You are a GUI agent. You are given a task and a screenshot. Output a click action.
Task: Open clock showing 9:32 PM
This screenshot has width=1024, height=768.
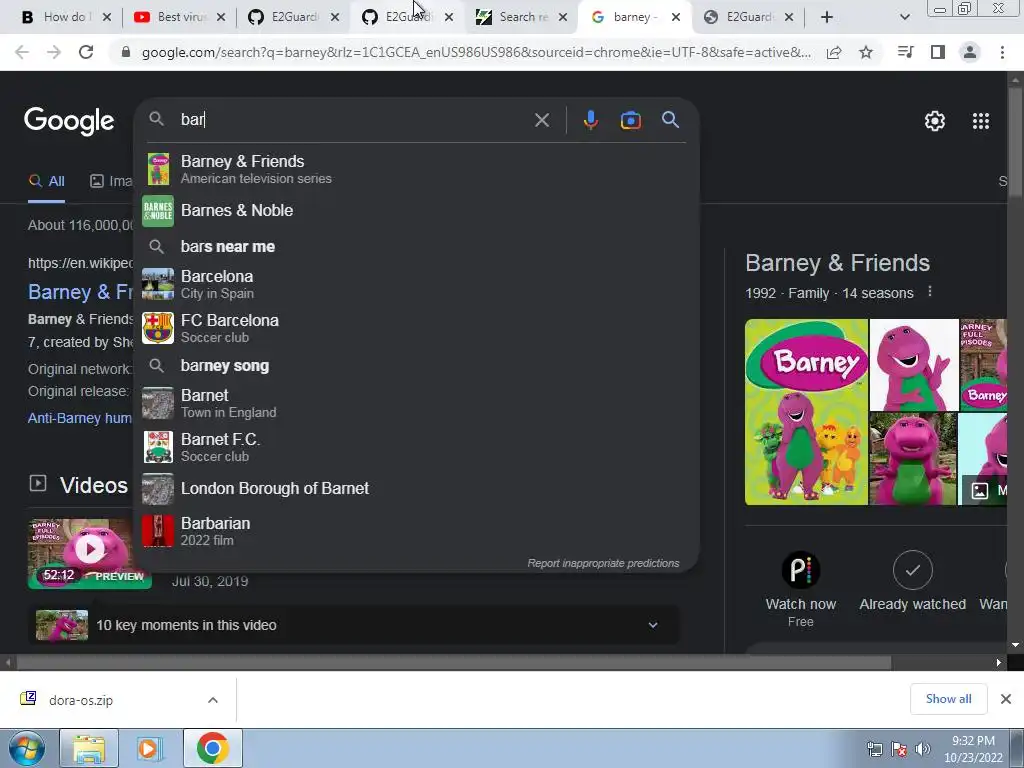click(x=973, y=749)
